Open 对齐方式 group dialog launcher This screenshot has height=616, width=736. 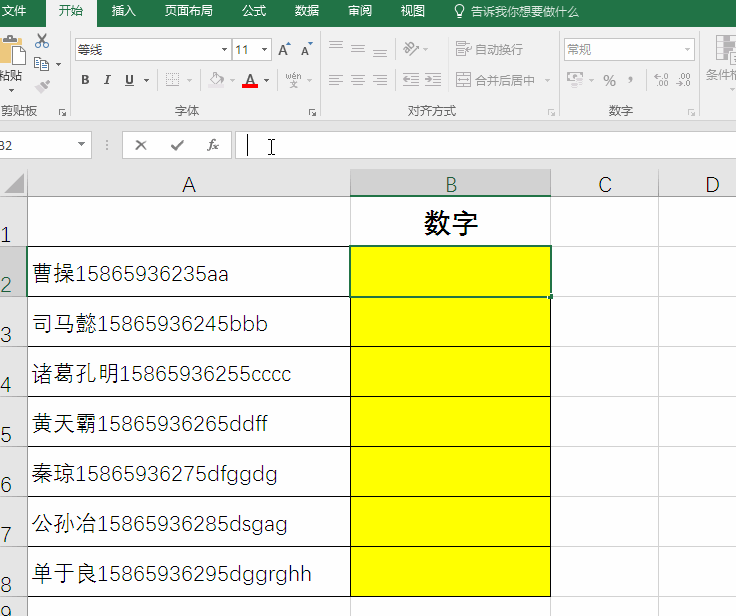(x=552, y=112)
